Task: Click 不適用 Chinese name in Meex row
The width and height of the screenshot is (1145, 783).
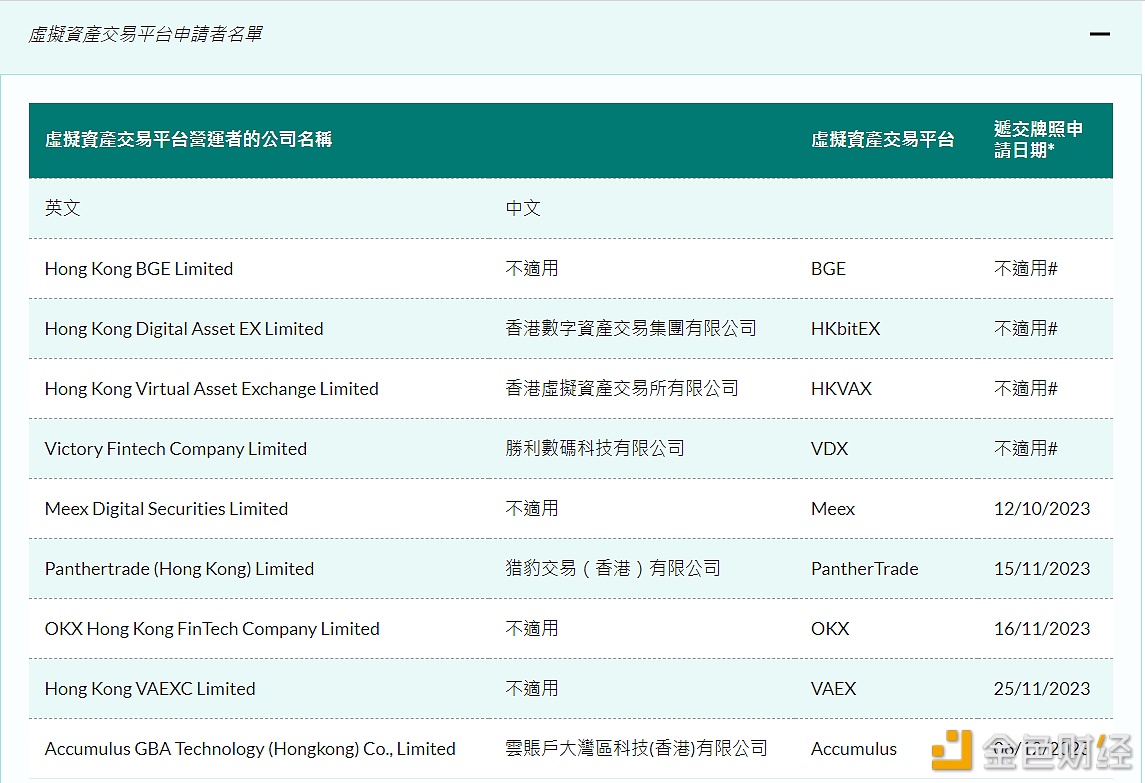Action: [x=532, y=508]
